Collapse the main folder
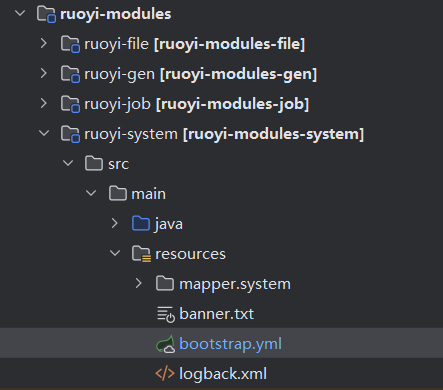Viewport: 443px width, 390px height. pyautogui.click(x=91, y=193)
